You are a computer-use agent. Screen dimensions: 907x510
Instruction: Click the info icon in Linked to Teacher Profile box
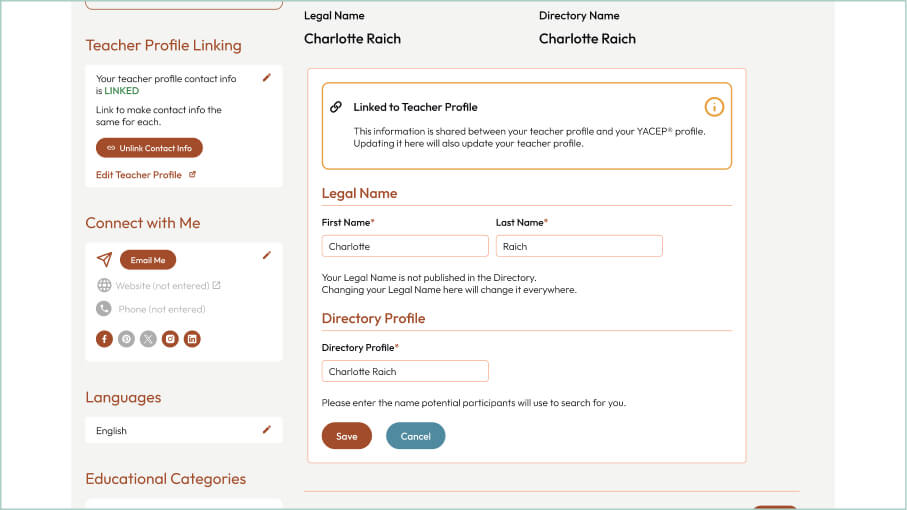(x=714, y=107)
